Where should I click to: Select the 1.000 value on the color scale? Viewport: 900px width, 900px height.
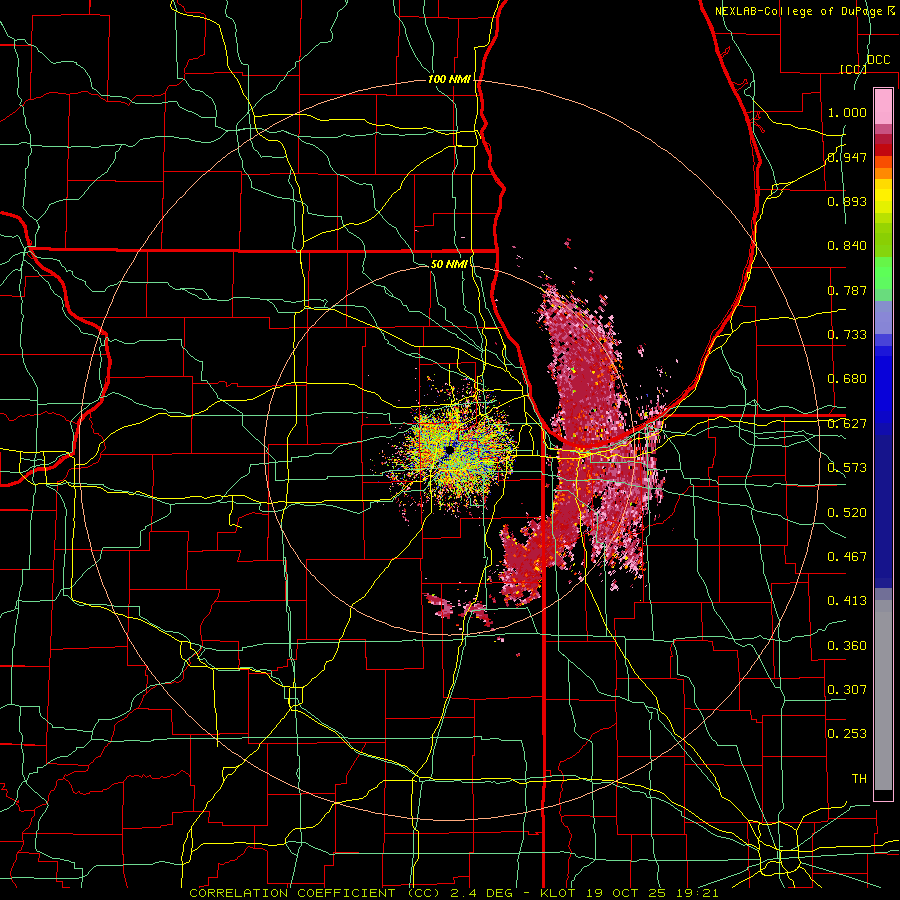coord(847,112)
